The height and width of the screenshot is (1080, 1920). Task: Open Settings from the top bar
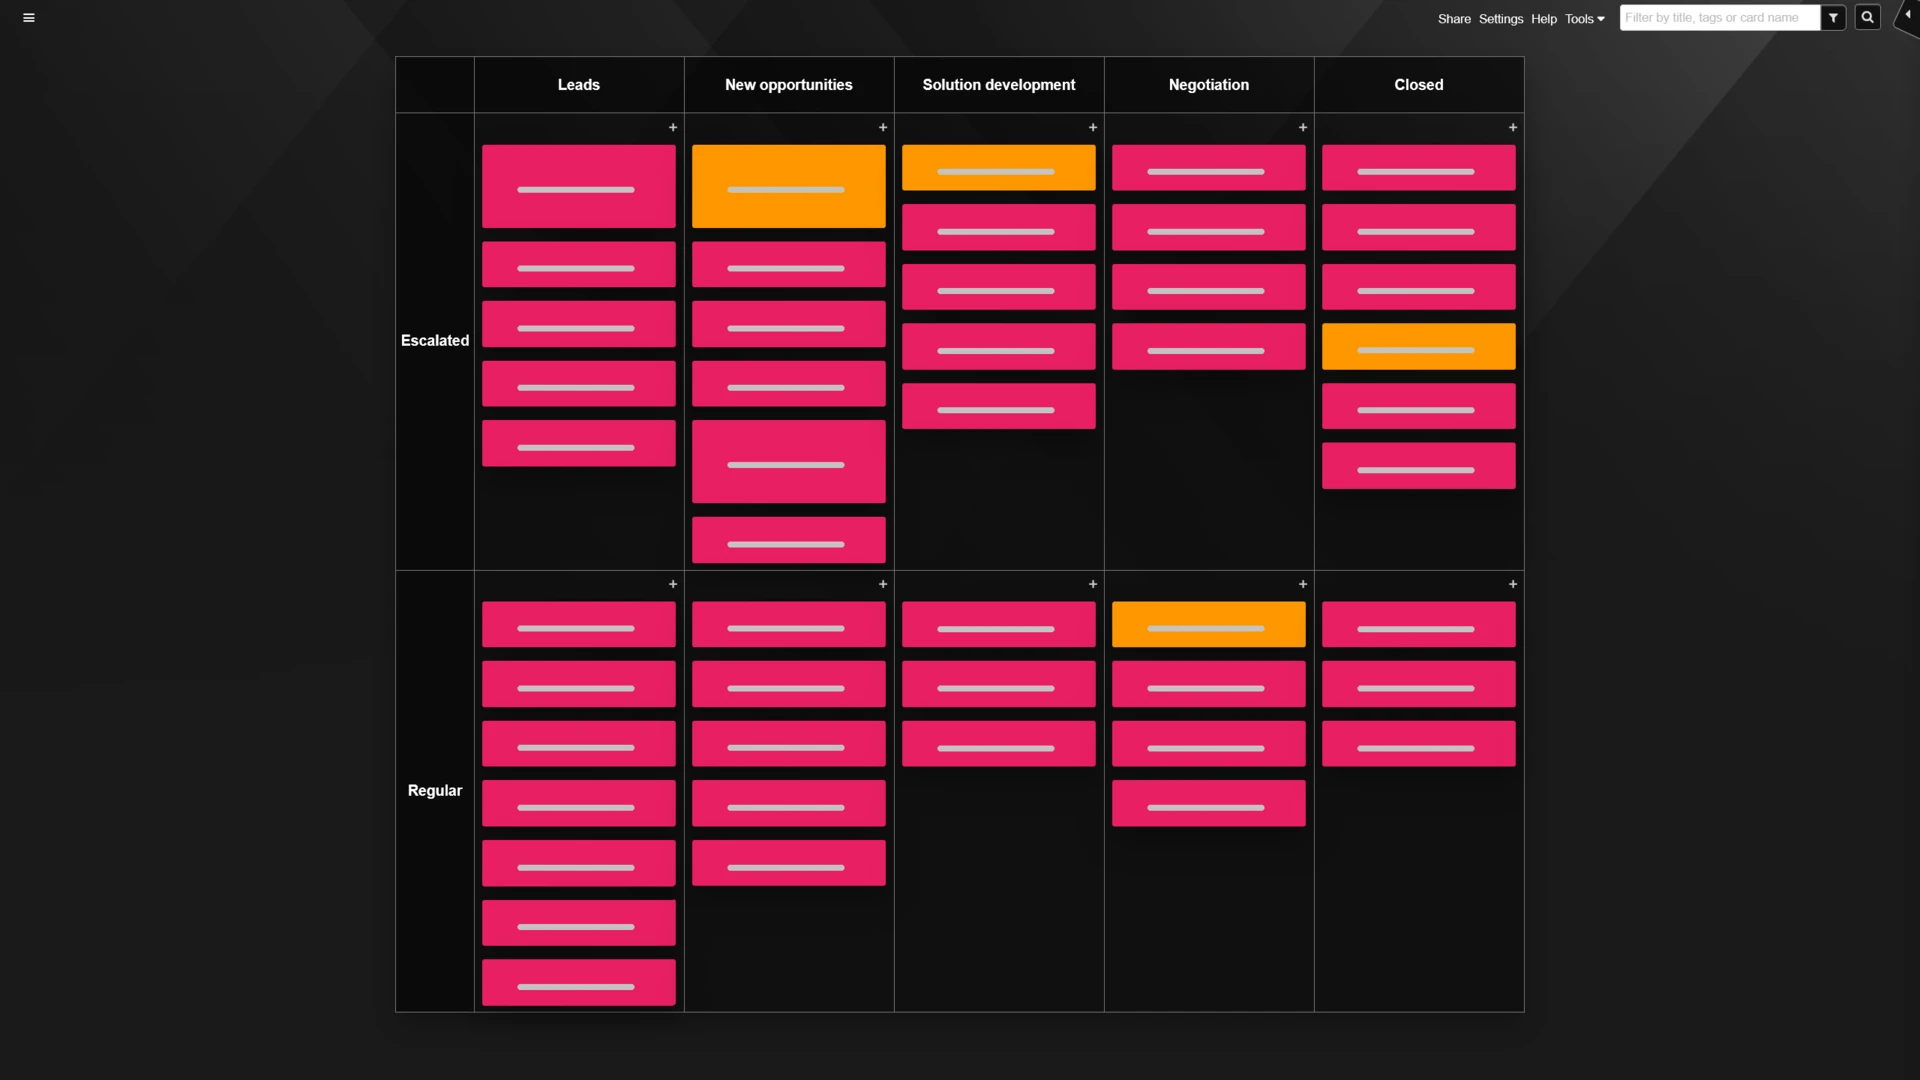point(1501,18)
